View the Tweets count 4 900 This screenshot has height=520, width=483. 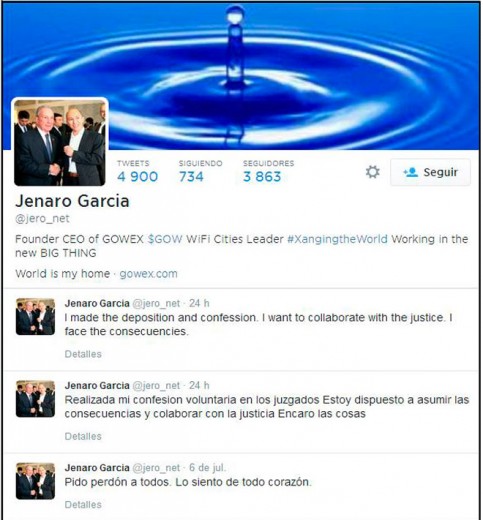click(137, 172)
